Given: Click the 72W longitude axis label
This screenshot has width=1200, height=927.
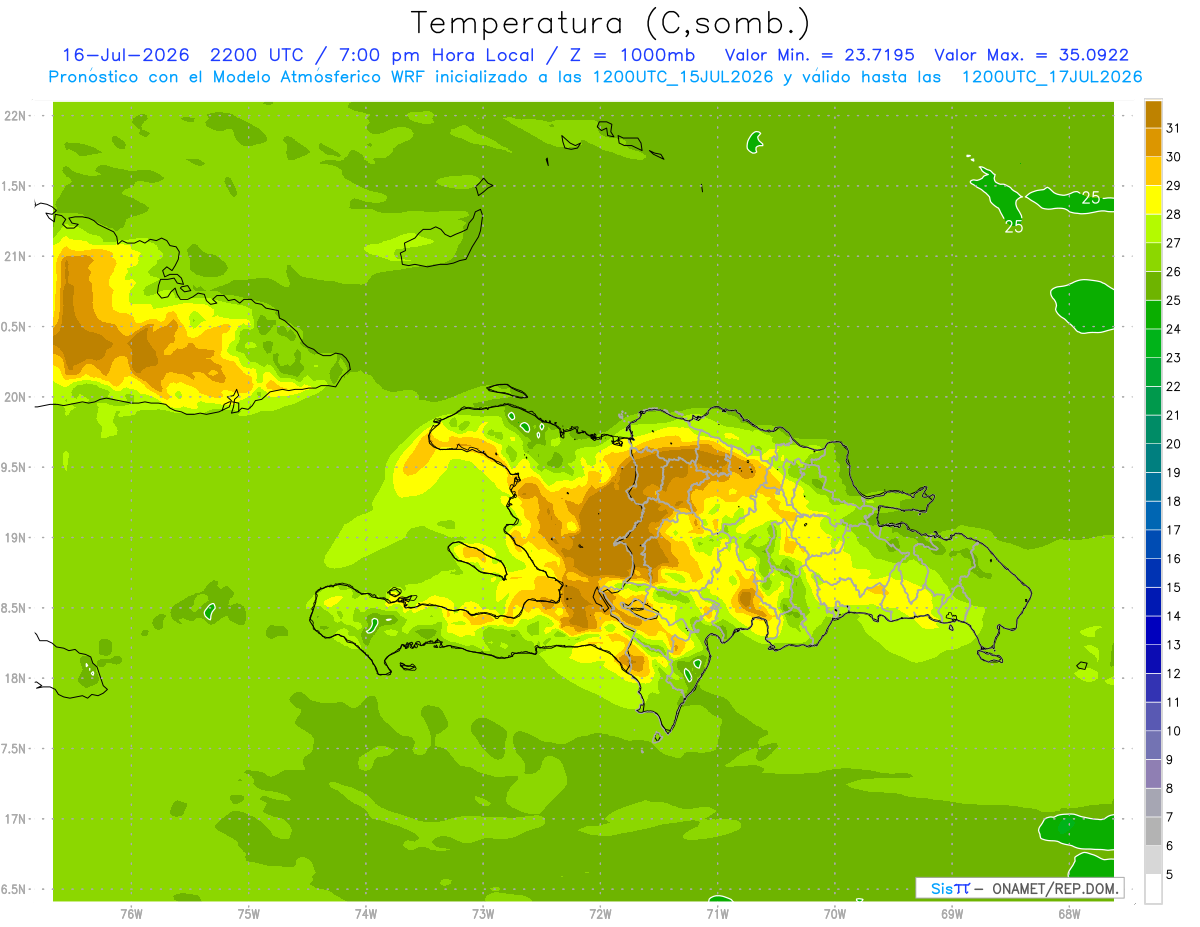Looking at the screenshot, I should (600, 914).
